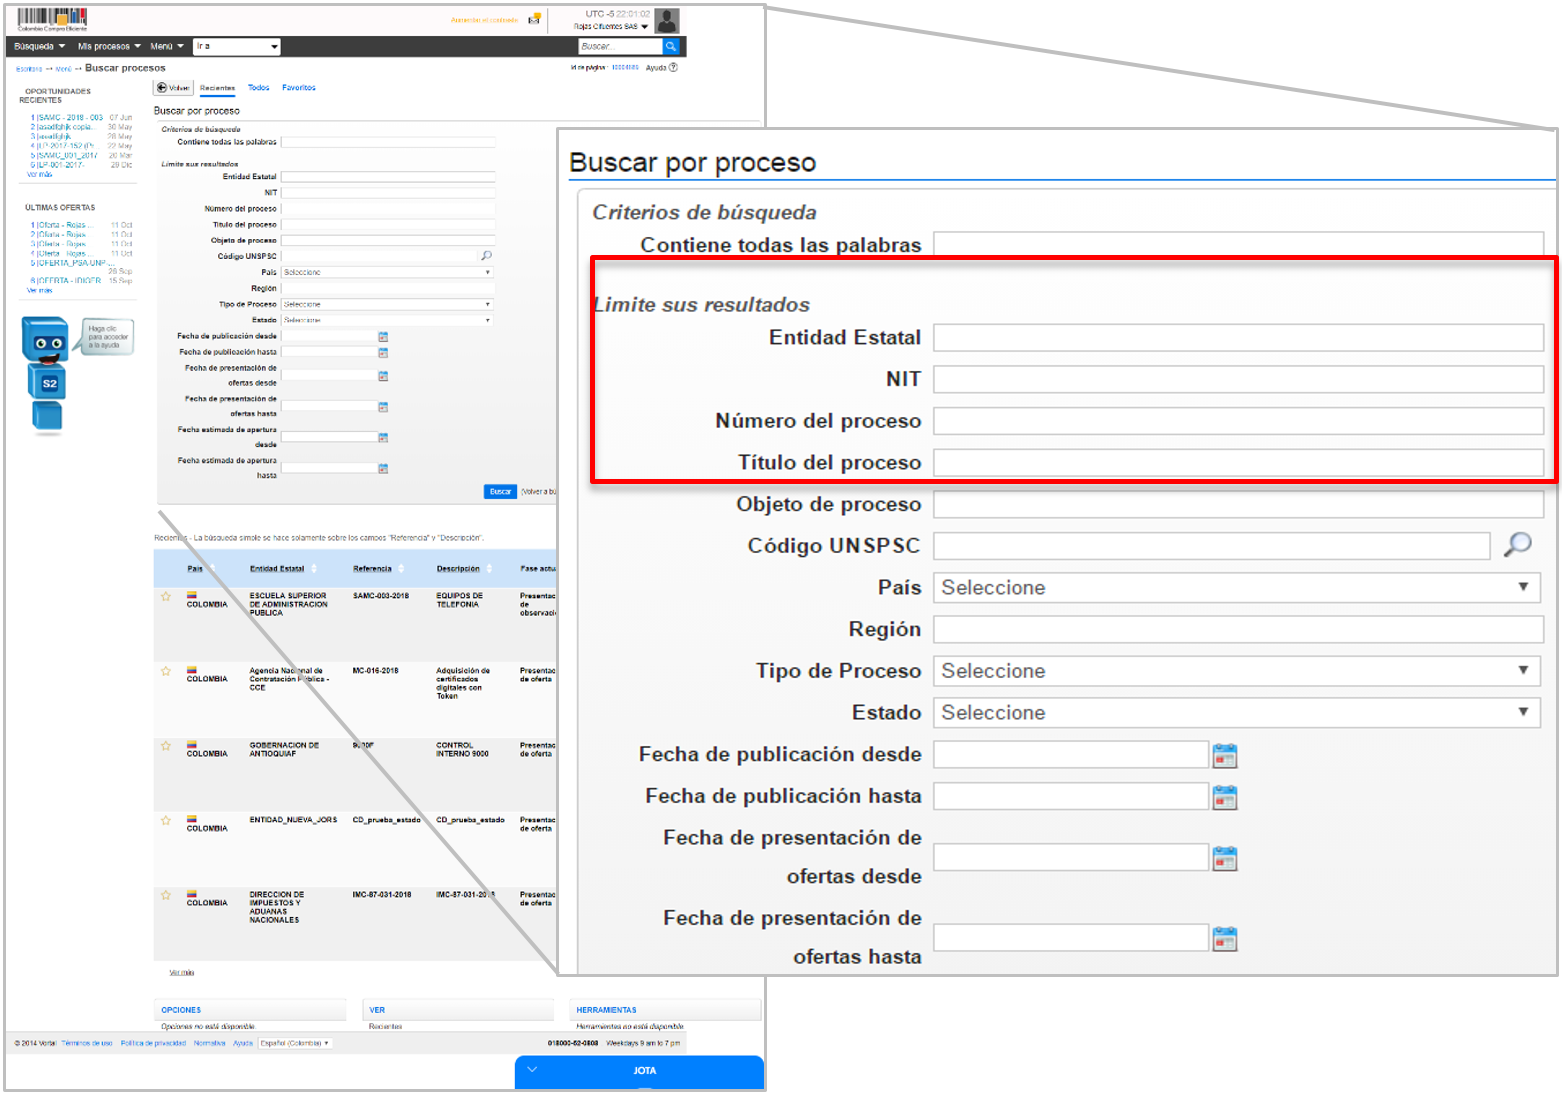The image size is (1562, 1096).
Task: Click the blue S2 help mascot
Action: pyautogui.click(x=47, y=373)
